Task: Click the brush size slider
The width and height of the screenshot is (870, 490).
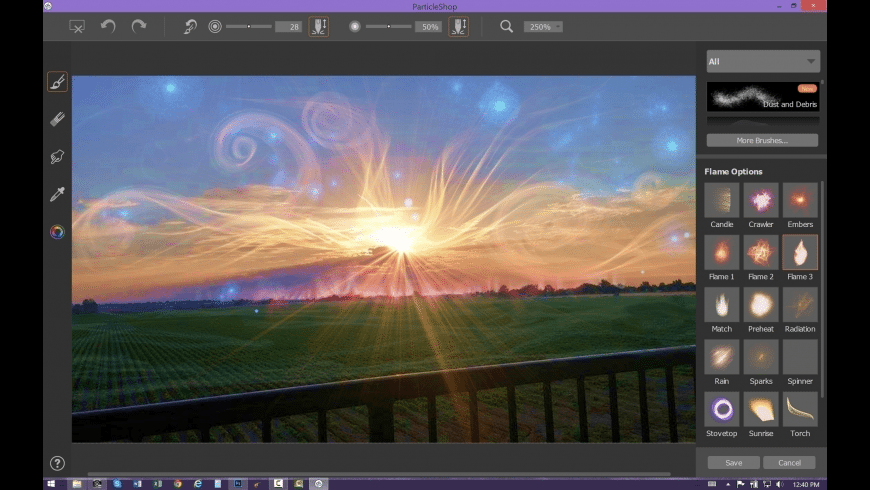Action: pyautogui.click(x=248, y=26)
